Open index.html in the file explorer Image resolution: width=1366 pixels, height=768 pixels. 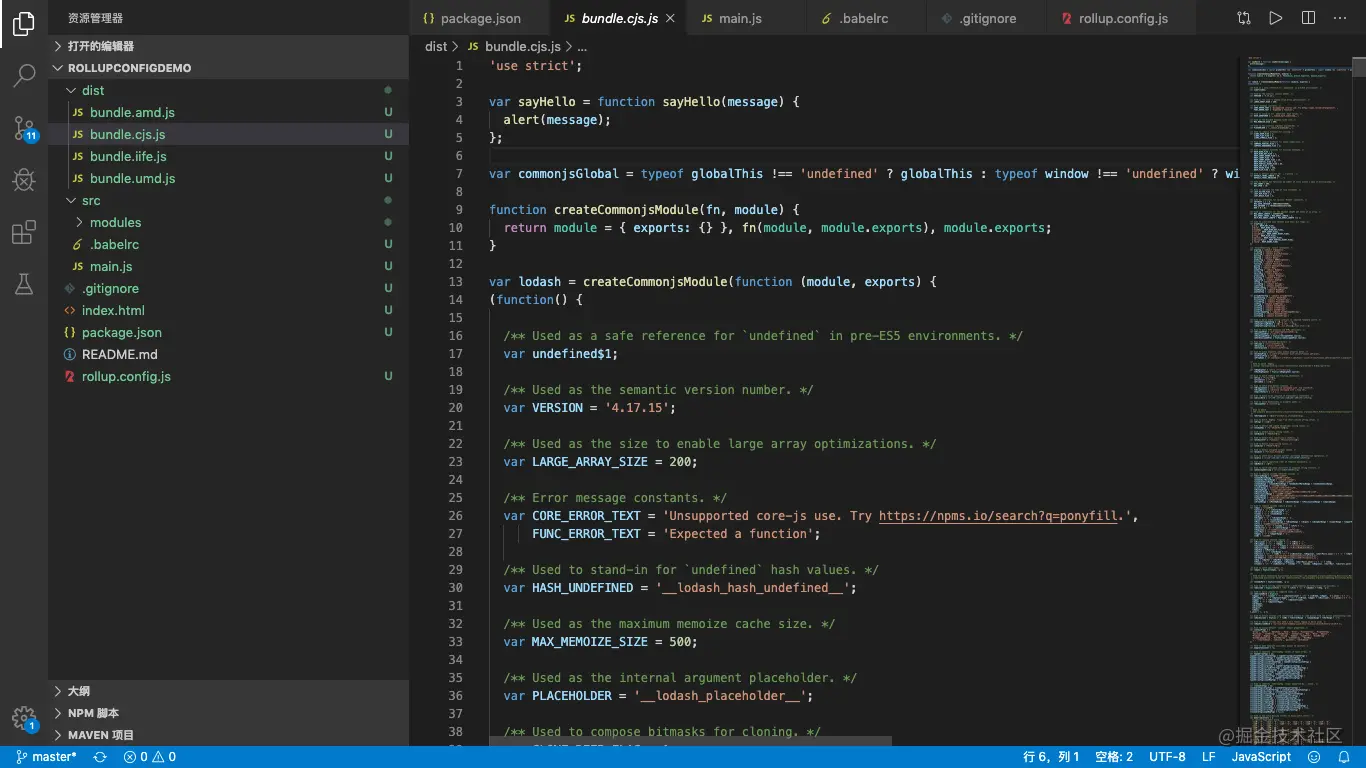pos(113,310)
